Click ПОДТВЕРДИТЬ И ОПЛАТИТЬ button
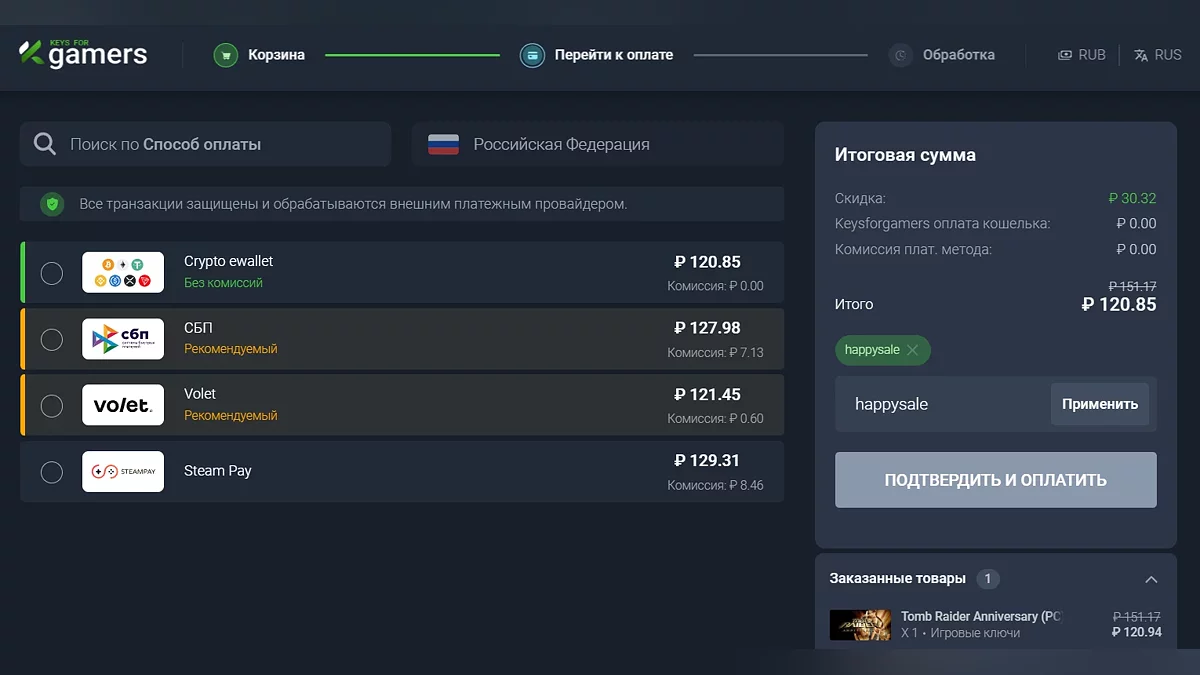Screen dimensions: 1200x675 click(995, 480)
